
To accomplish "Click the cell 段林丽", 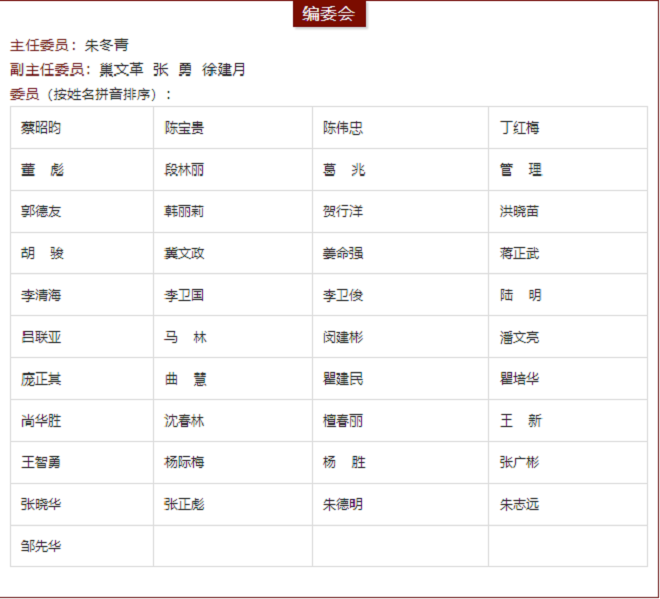I will coord(233,170).
